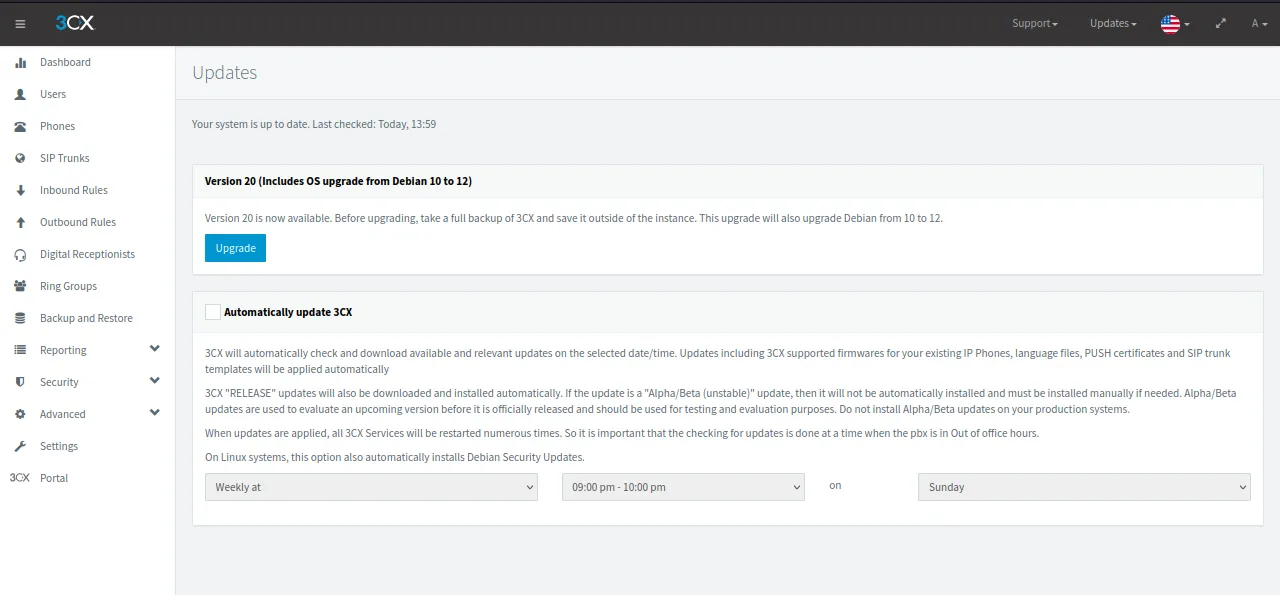Click the blue Upgrade button

[235, 248]
